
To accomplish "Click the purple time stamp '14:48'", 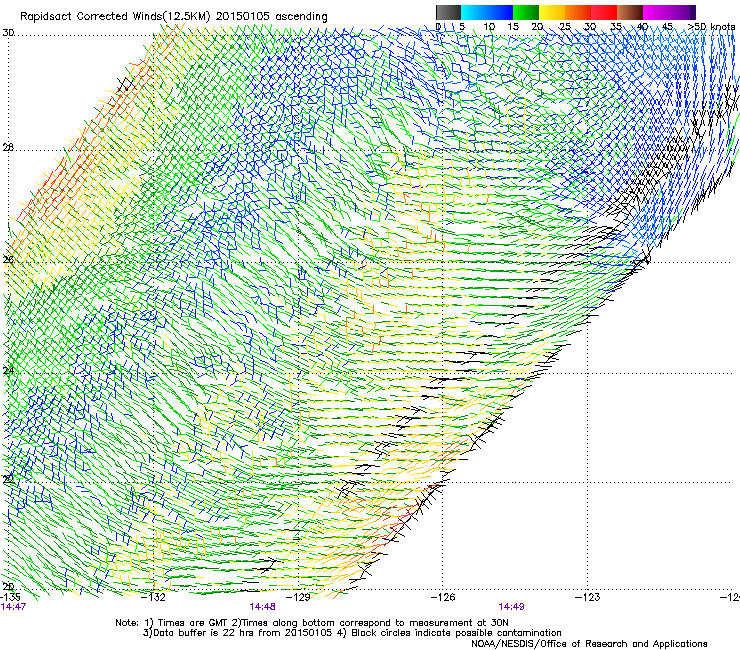I will [x=262, y=607].
